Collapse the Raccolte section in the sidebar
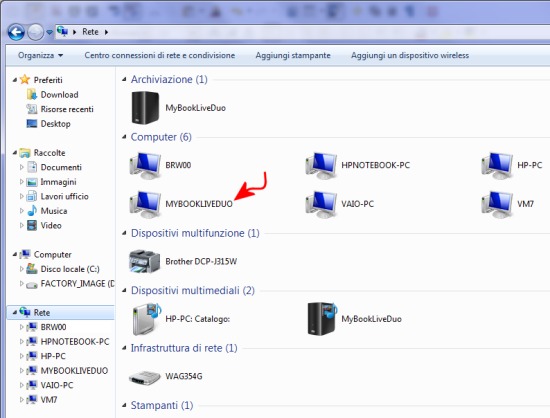This screenshot has width=550, height=418. point(15,153)
